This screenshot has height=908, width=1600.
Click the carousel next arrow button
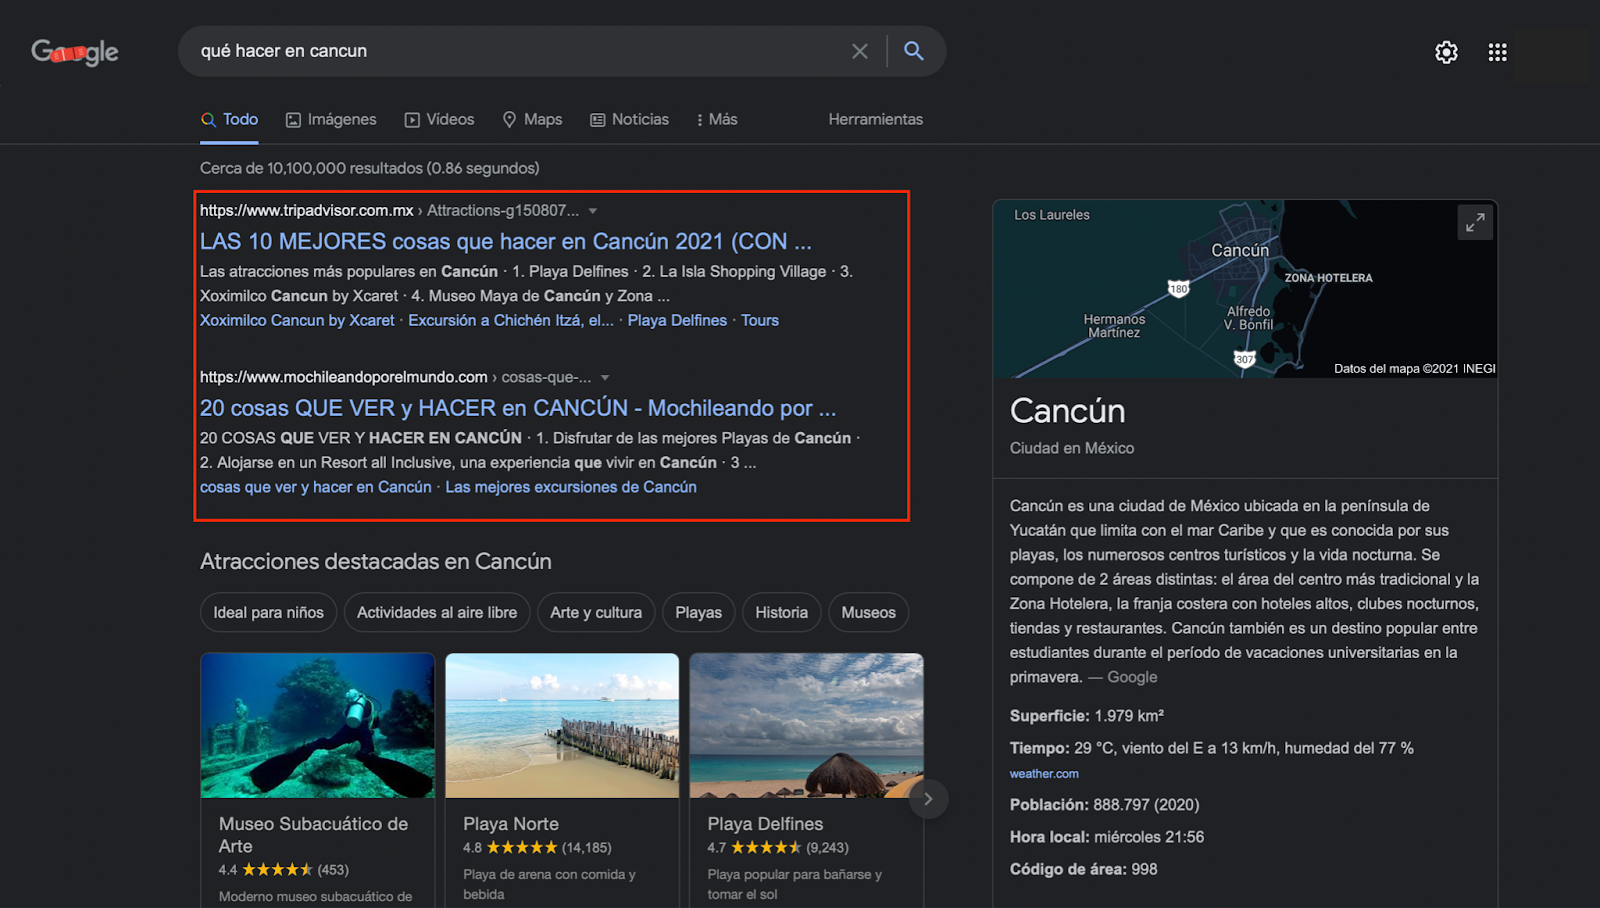928,798
